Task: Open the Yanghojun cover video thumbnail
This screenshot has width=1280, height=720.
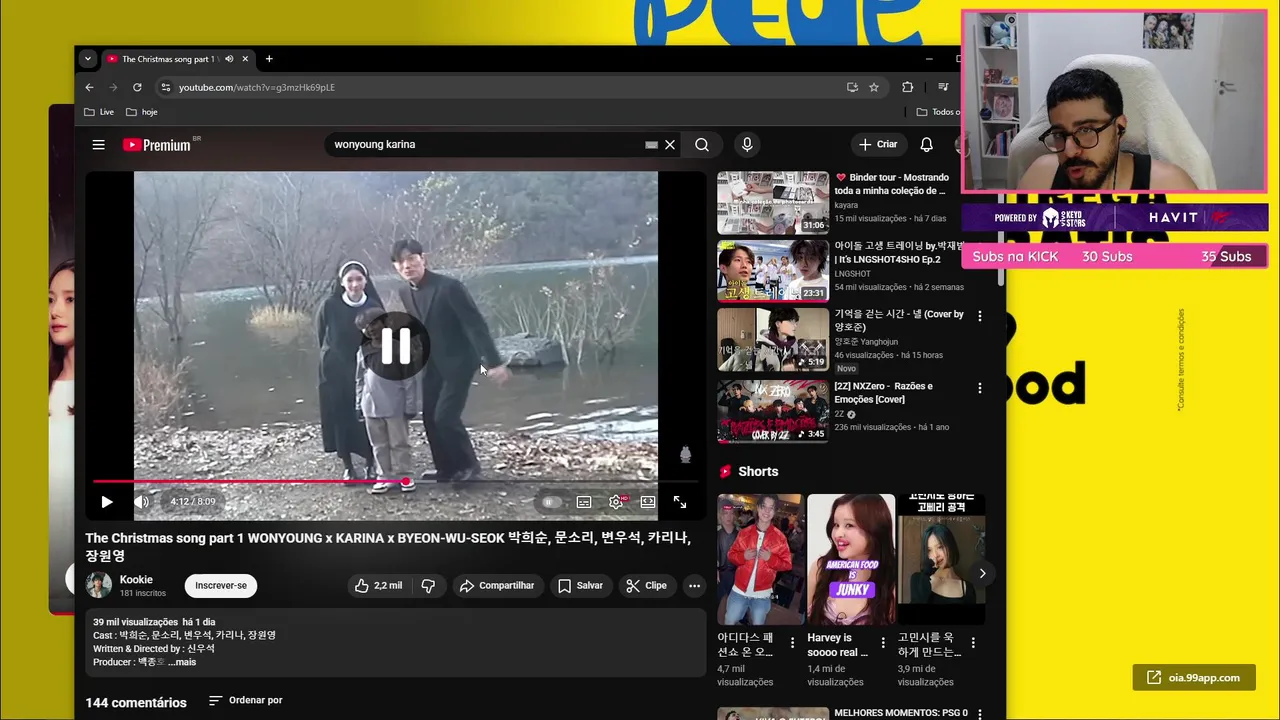Action: (x=773, y=339)
